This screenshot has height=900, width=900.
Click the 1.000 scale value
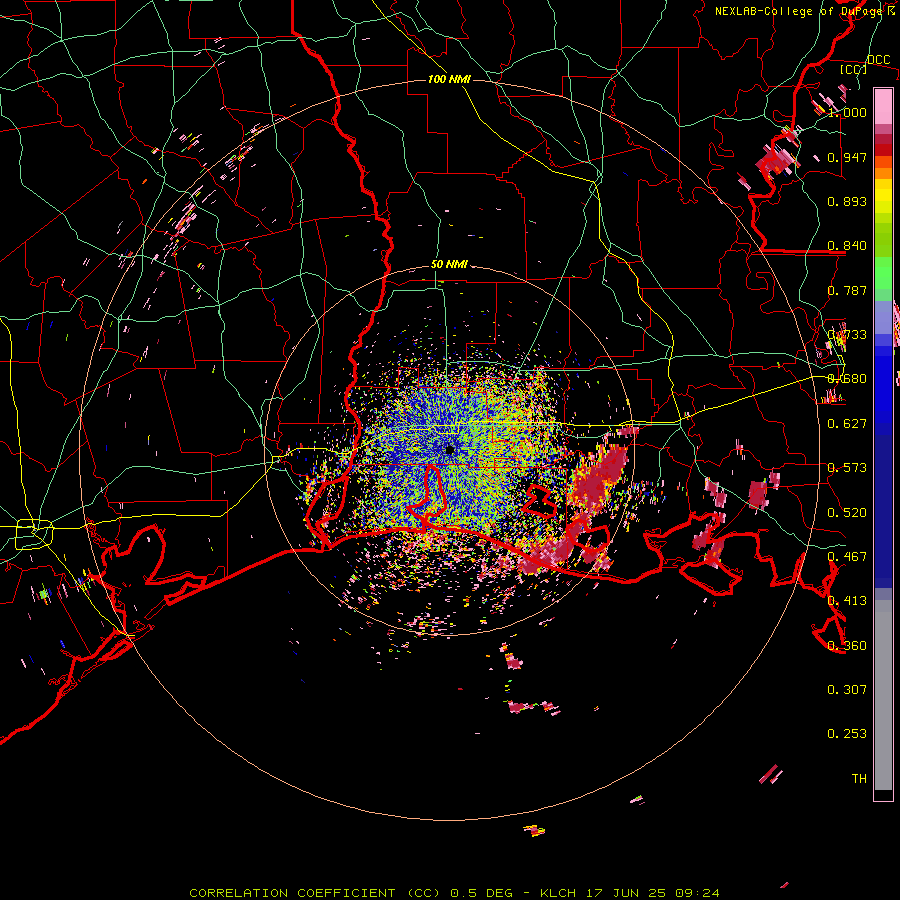pos(847,112)
